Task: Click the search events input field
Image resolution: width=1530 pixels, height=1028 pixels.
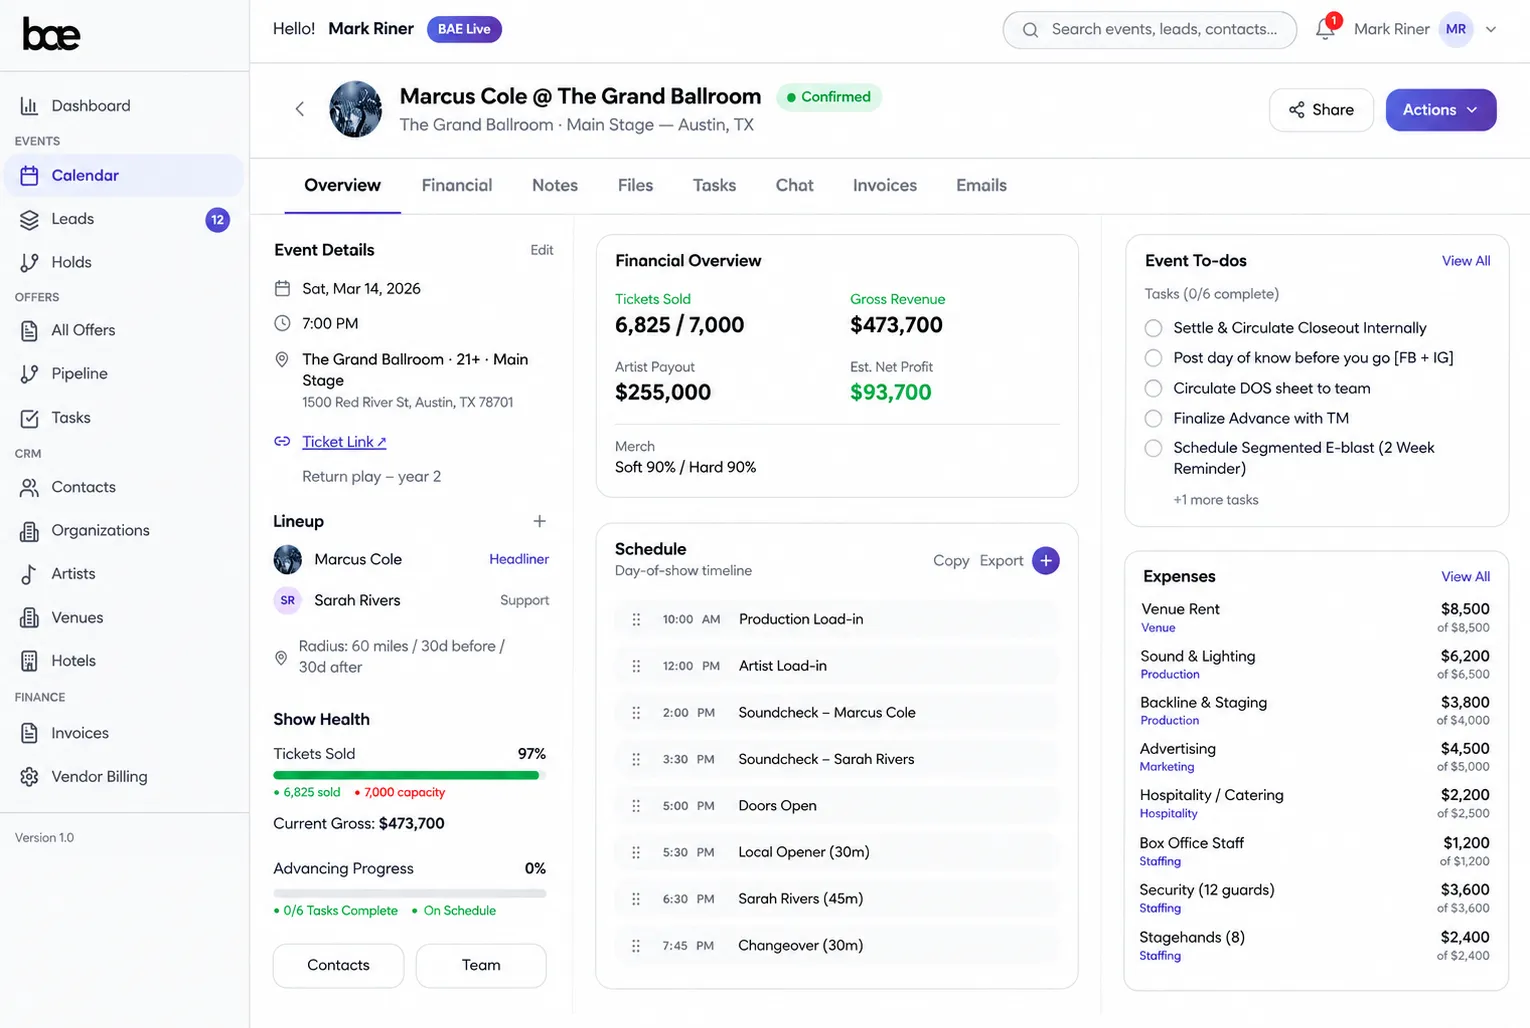Action: click(x=1150, y=30)
